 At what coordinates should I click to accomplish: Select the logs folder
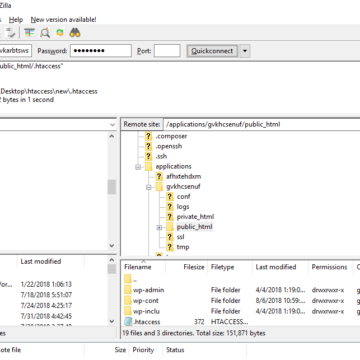(183, 207)
